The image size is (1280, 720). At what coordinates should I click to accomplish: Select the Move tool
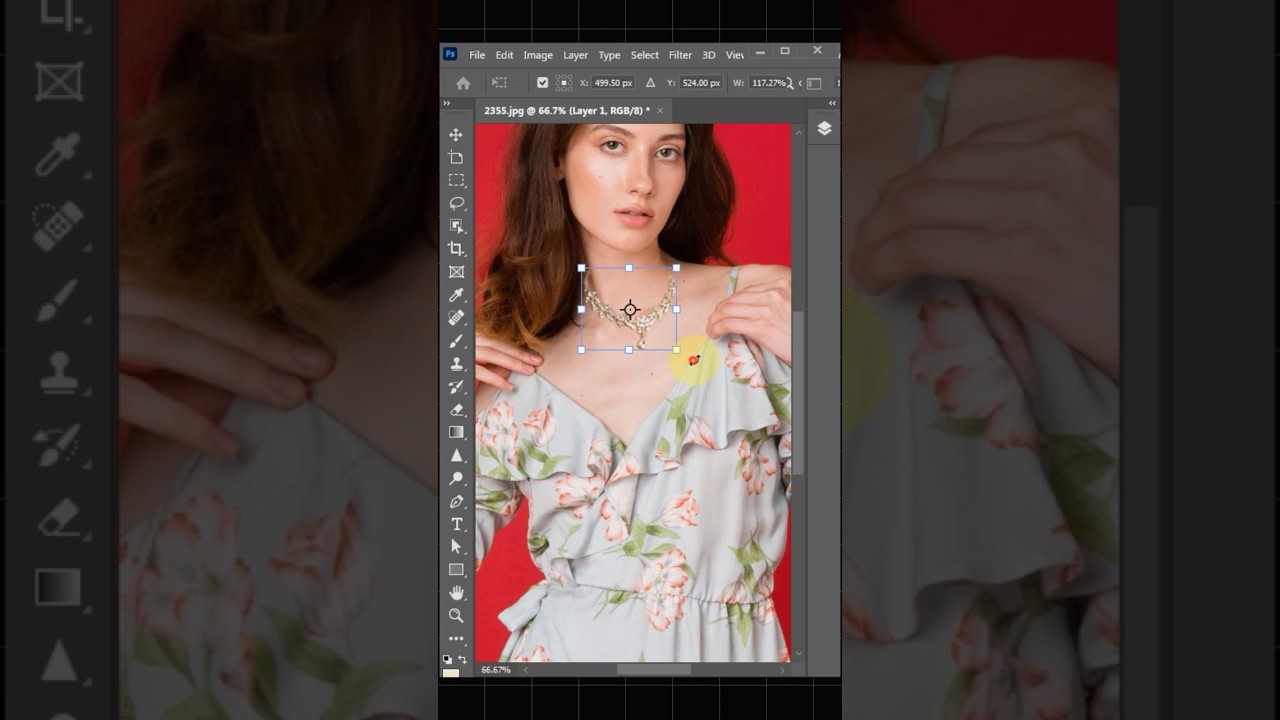coord(456,136)
